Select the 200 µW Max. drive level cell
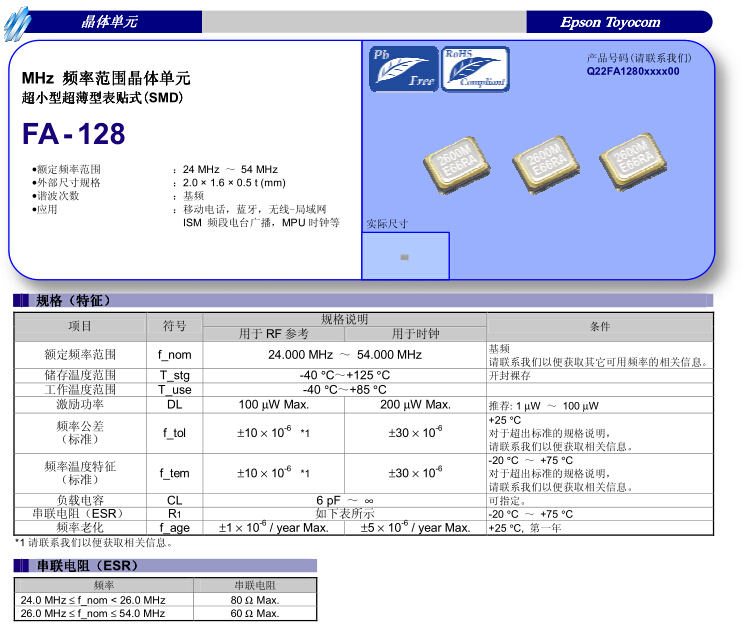 tap(415, 405)
